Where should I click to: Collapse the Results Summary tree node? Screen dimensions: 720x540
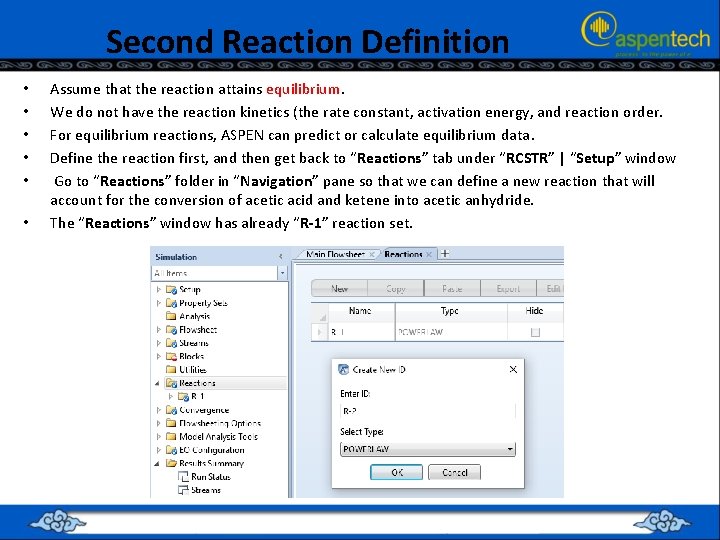click(158, 463)
